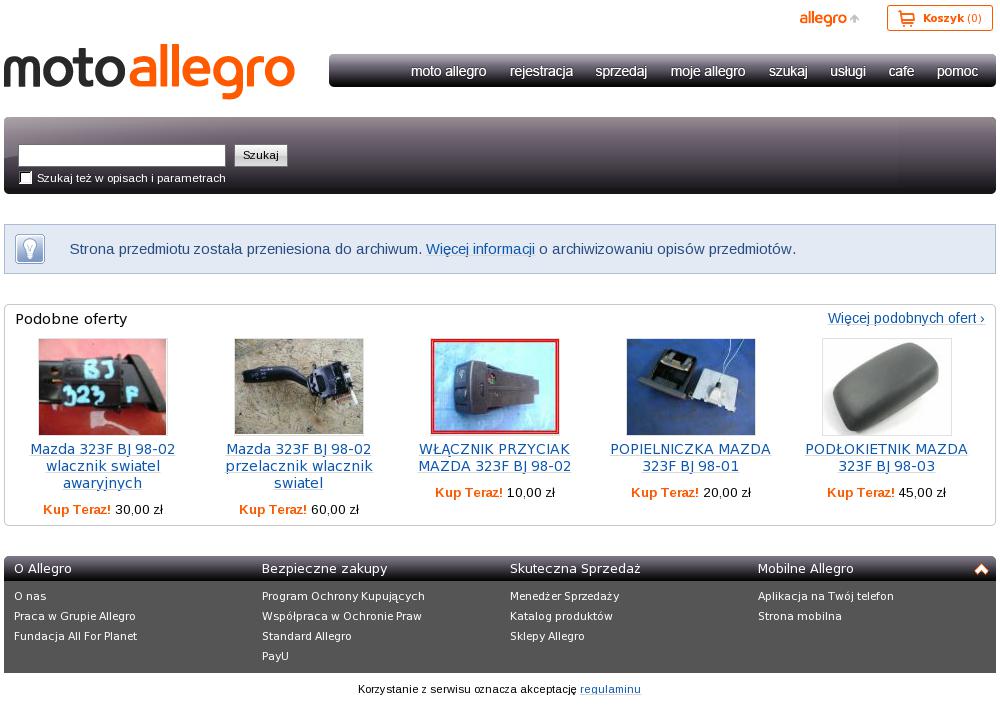Open the rejestracja menu item
Screen dimensions: 1000x709
click(x=541, y=71)
